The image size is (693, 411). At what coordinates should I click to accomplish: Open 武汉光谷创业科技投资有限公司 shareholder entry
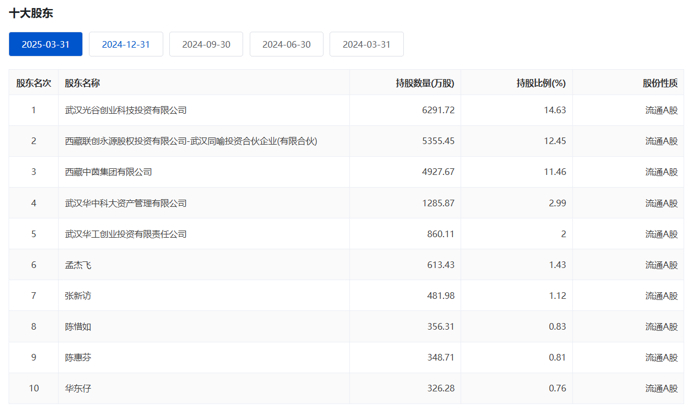click(125, 110)
